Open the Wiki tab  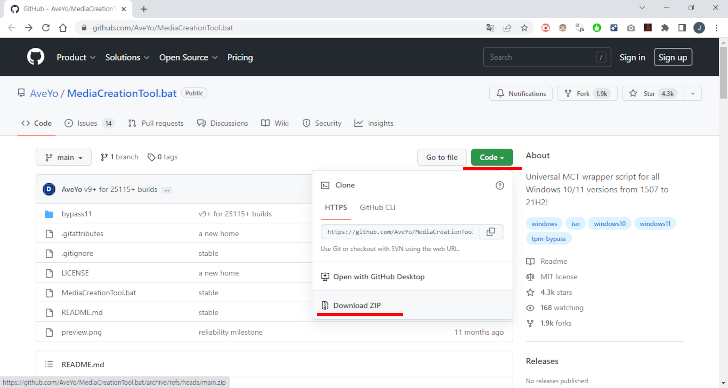point(274,123)
